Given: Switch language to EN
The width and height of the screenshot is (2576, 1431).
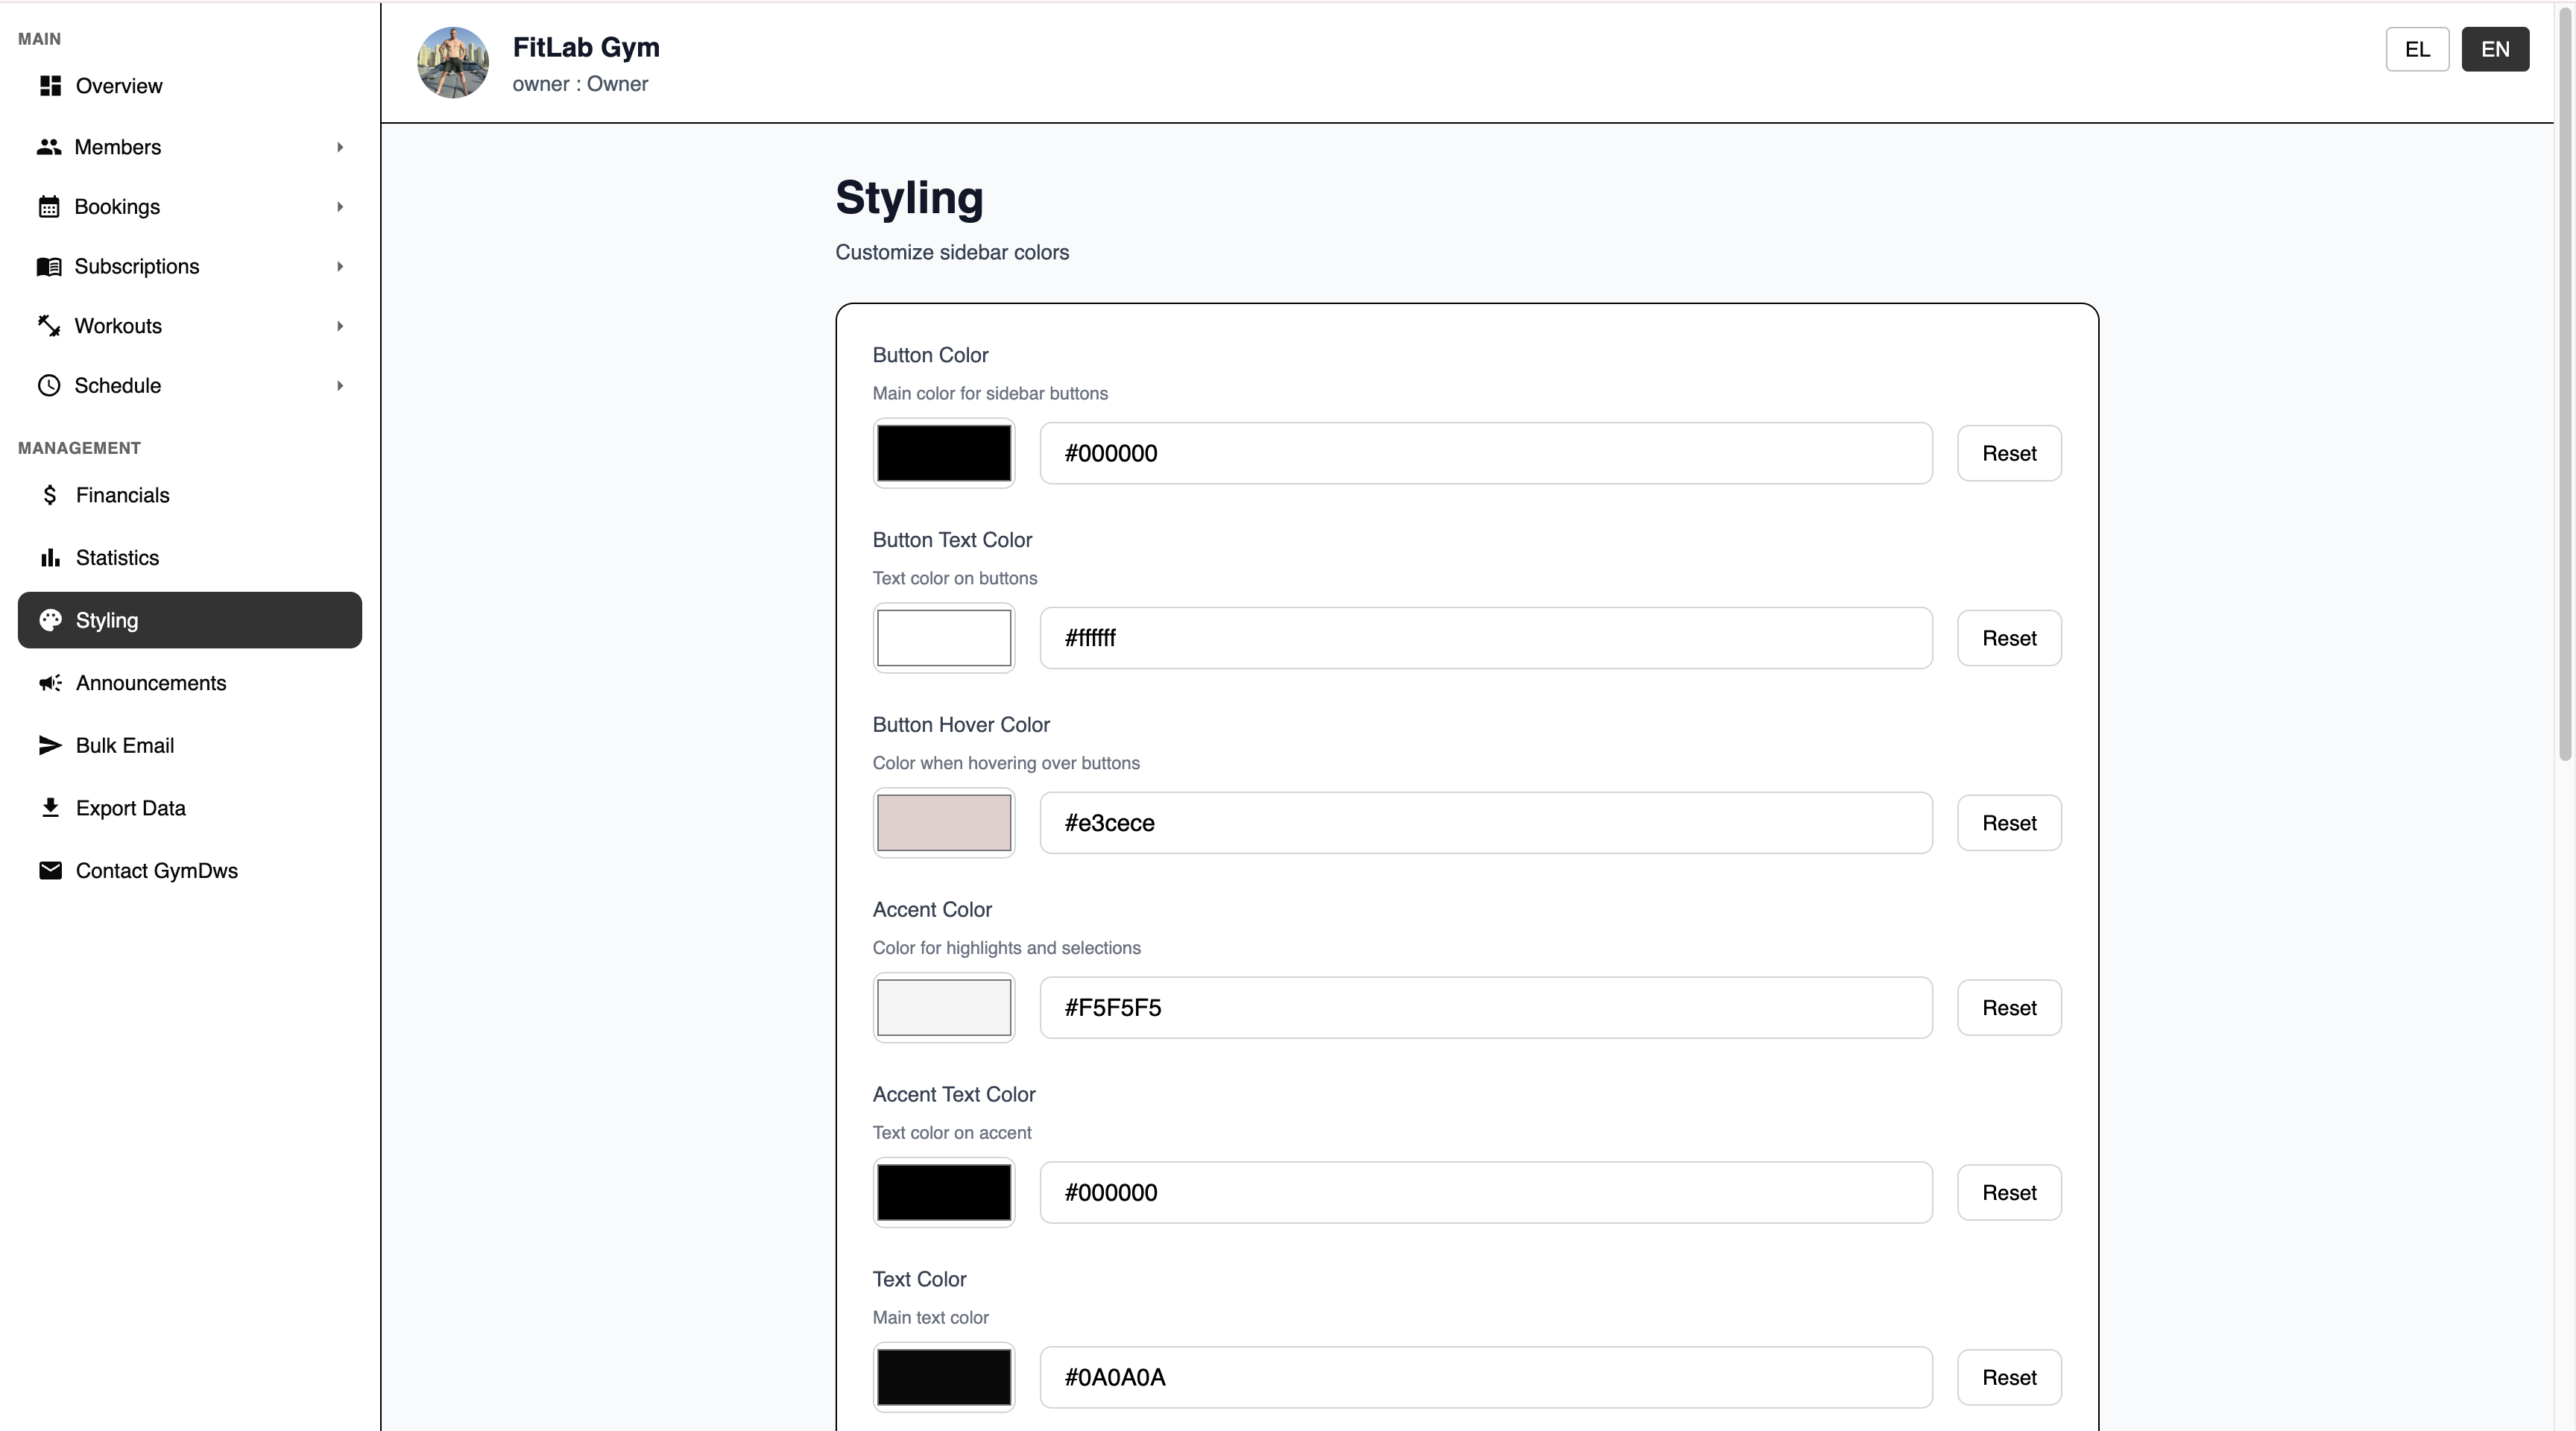Looking at the screenshot, I should pyautogui.click(x=2495, y=49).
